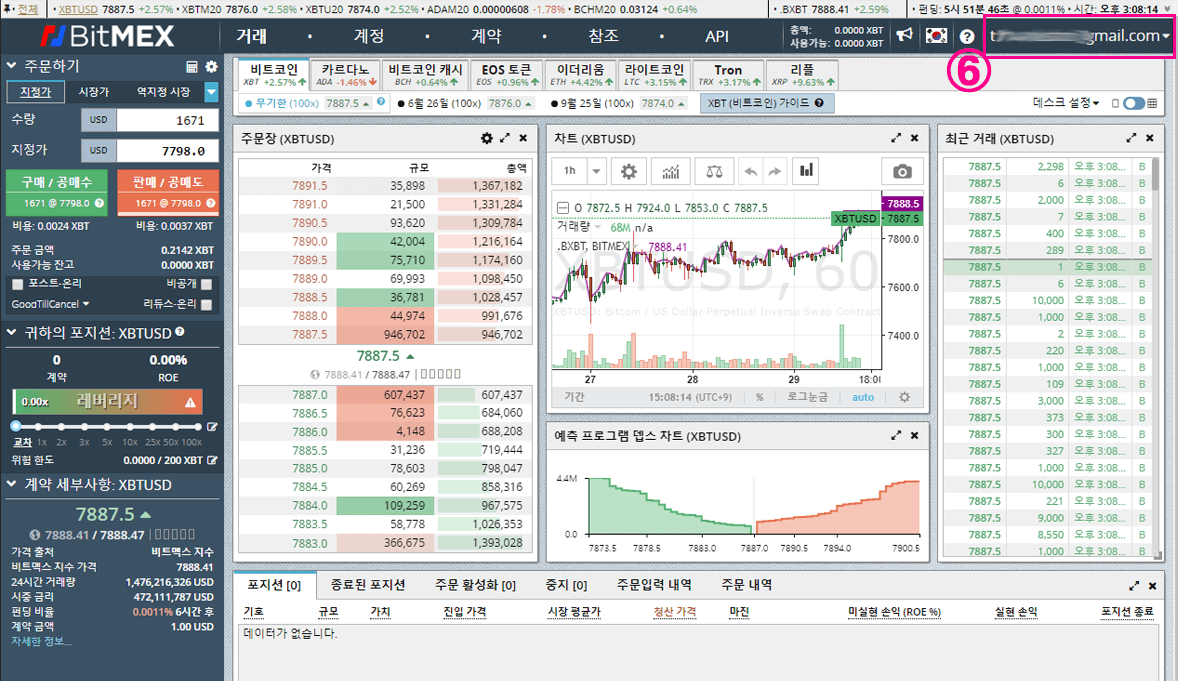Take chart snapshot camera icon

click(x=902, y=171)
